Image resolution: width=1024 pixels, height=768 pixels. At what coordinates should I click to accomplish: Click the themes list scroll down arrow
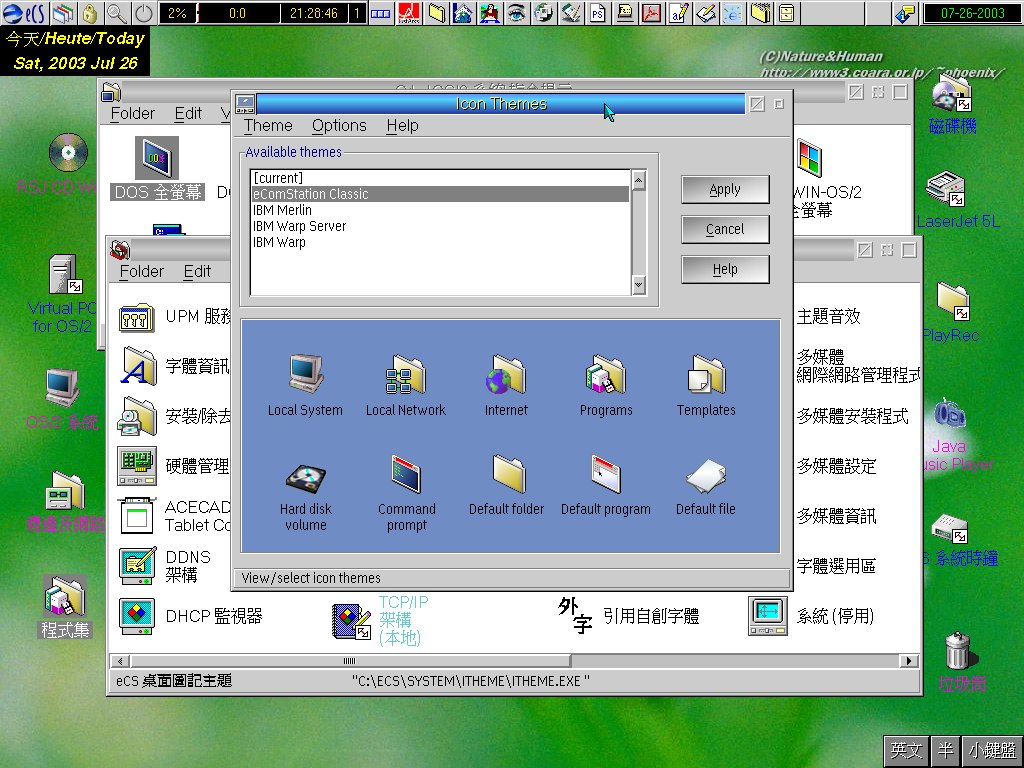639,285
